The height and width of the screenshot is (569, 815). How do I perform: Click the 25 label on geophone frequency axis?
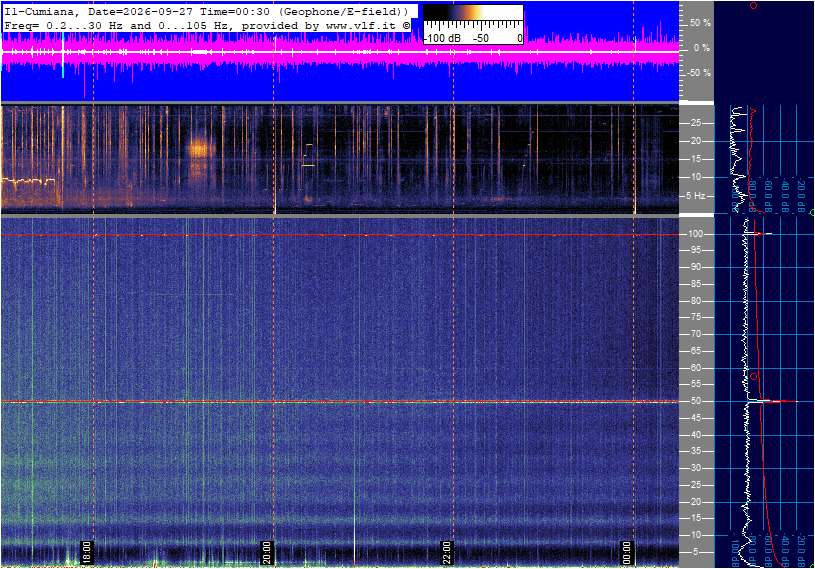point(695,123)
